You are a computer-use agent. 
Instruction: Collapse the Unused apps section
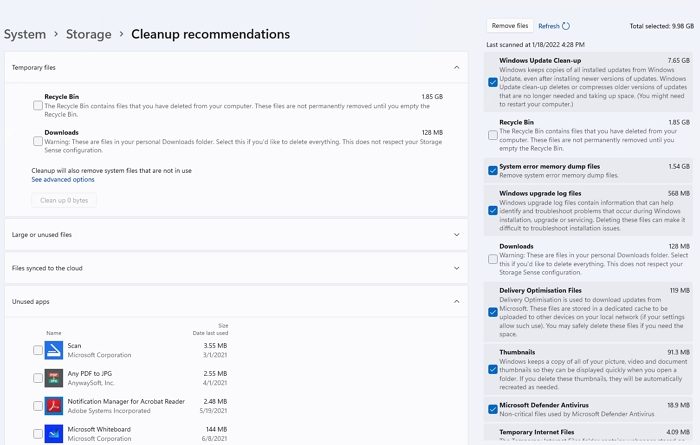click(x=457, y=301)
